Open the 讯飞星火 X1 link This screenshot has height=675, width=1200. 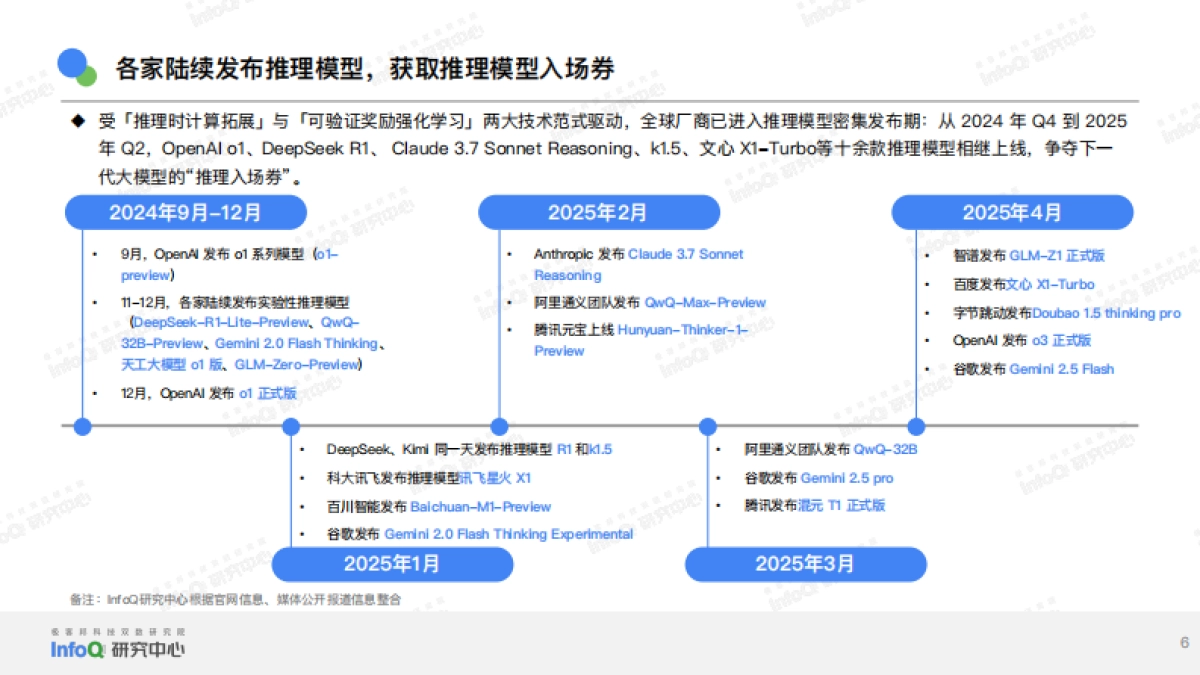pos(496,478)
